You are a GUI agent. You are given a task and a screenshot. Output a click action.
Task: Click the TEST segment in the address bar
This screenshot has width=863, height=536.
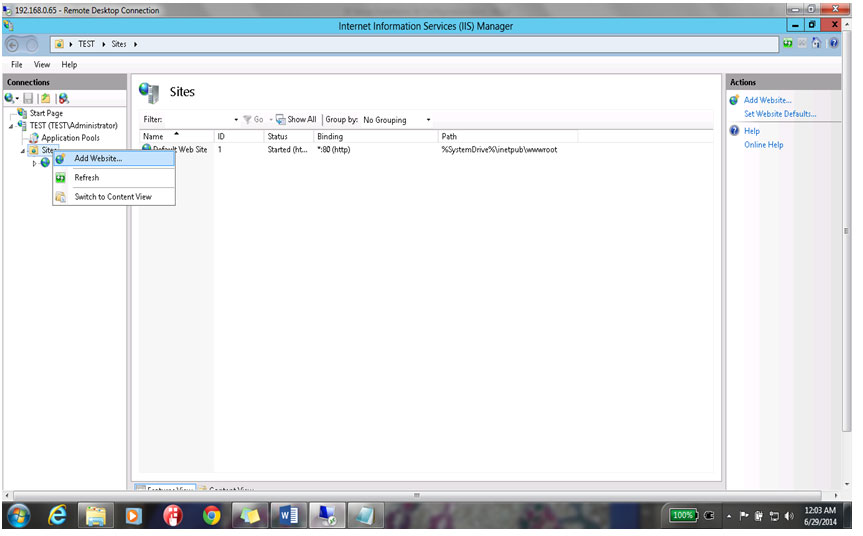click(86, 44)
